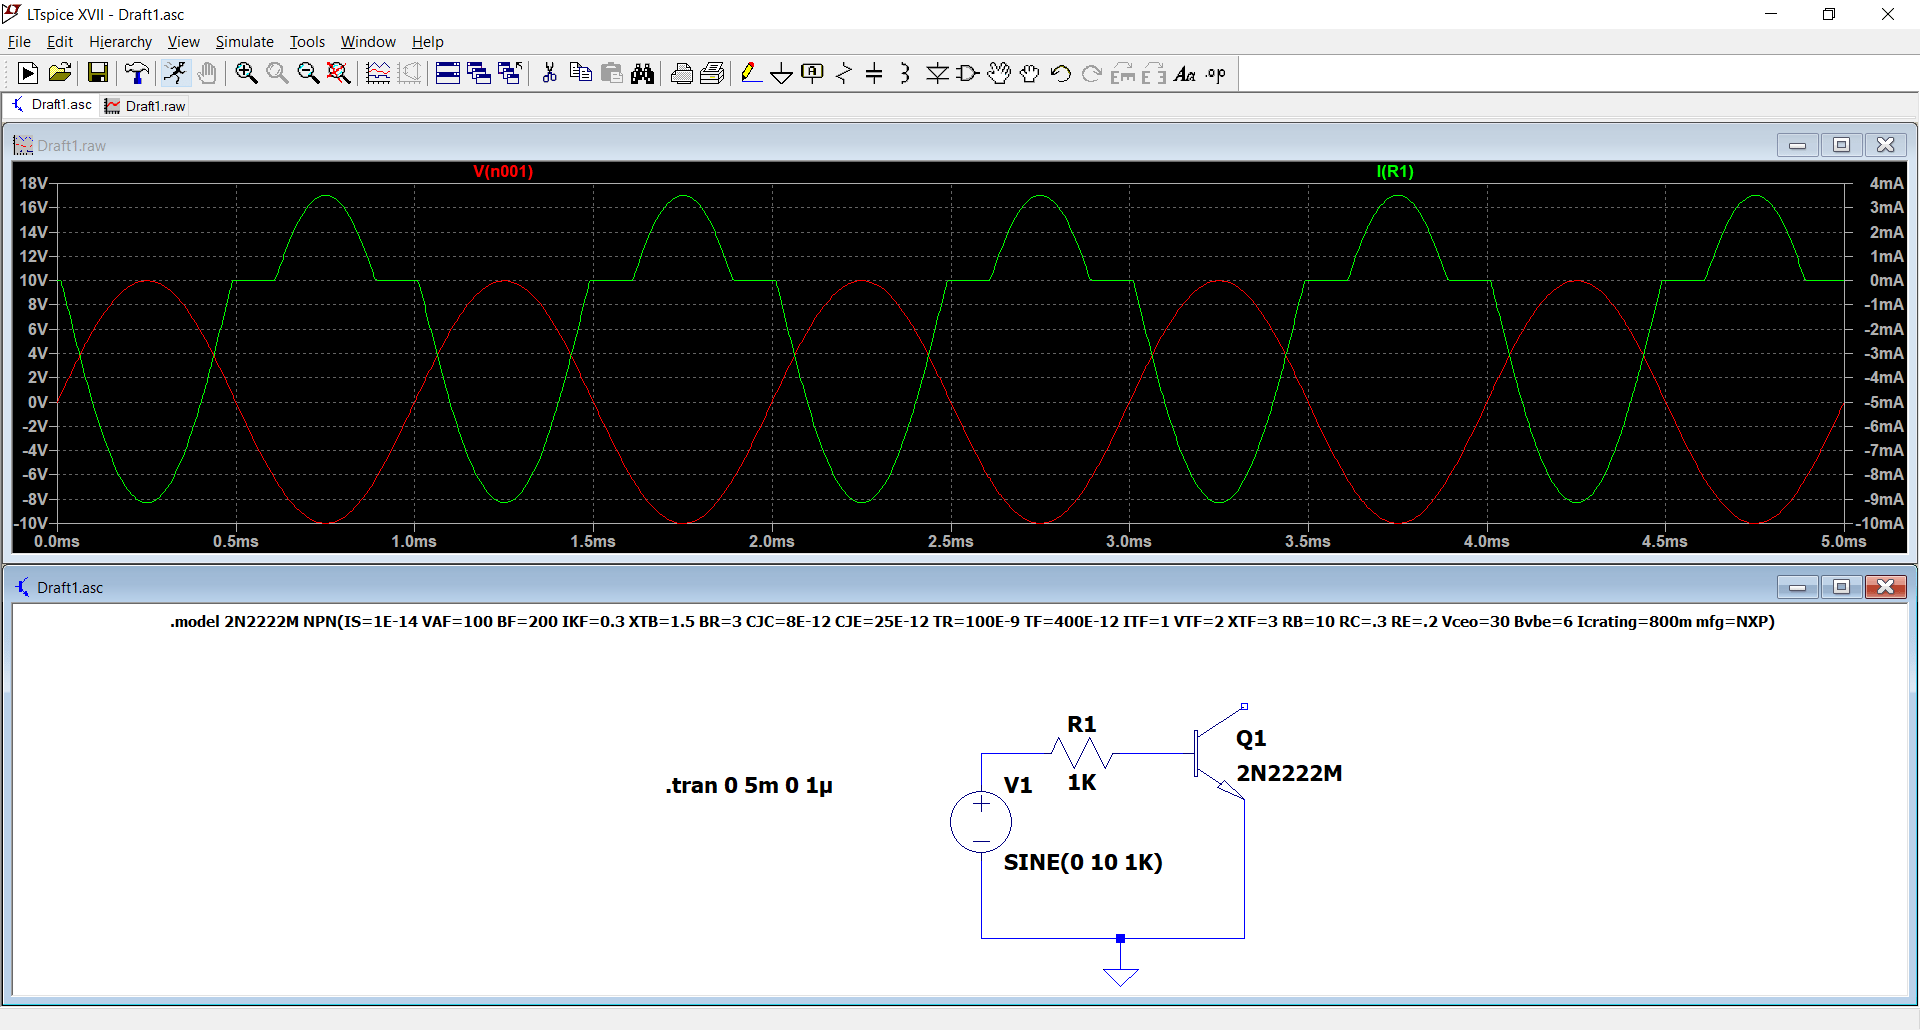The height and width of the screenshot is (1030, 1920).
Task: Click the R1 resistor label
Action: tap(1082, 724)
